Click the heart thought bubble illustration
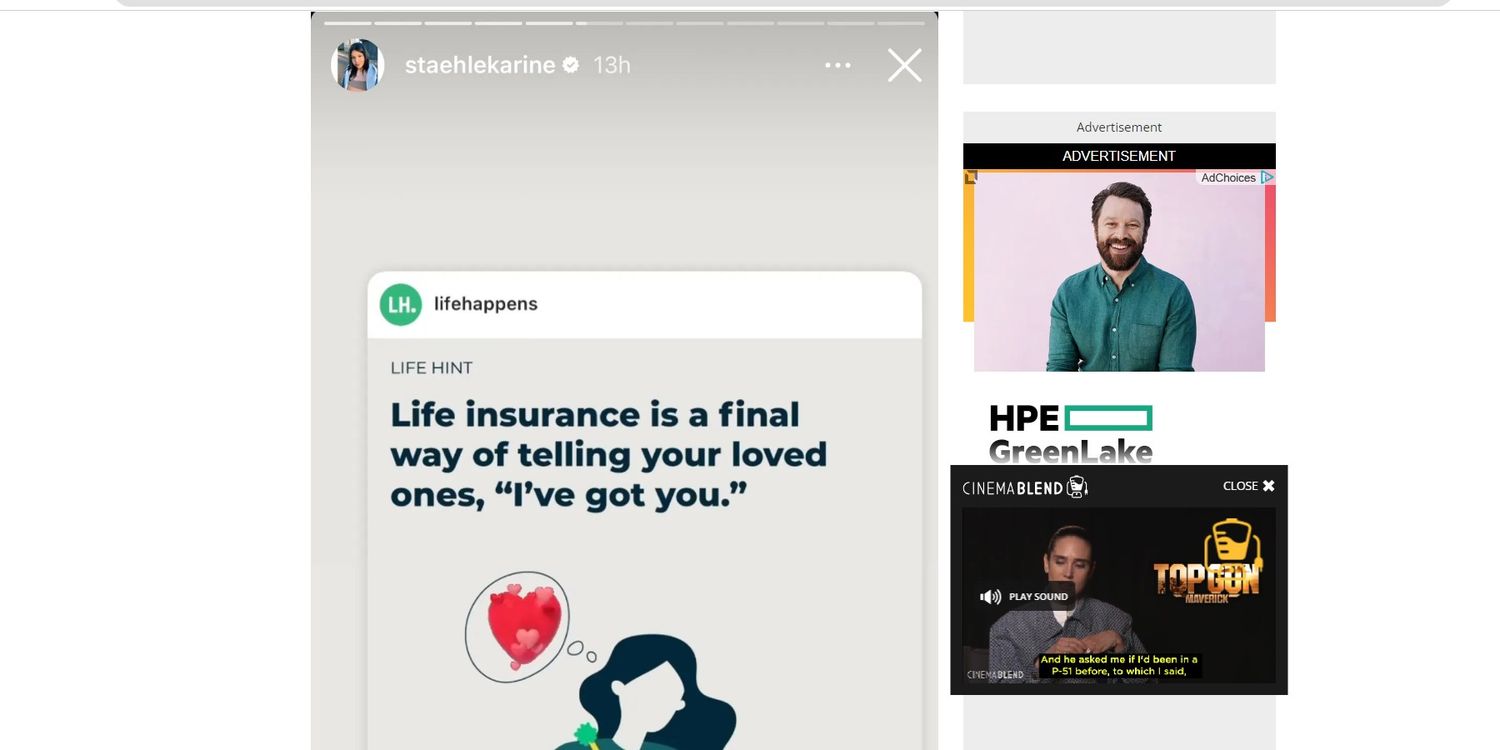Screen dimensions: 1500x750 517,626
